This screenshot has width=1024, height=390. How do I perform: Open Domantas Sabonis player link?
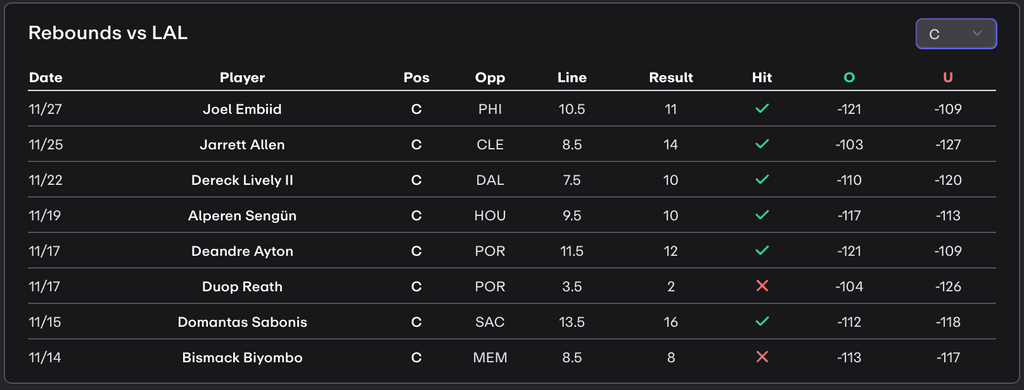242,322
